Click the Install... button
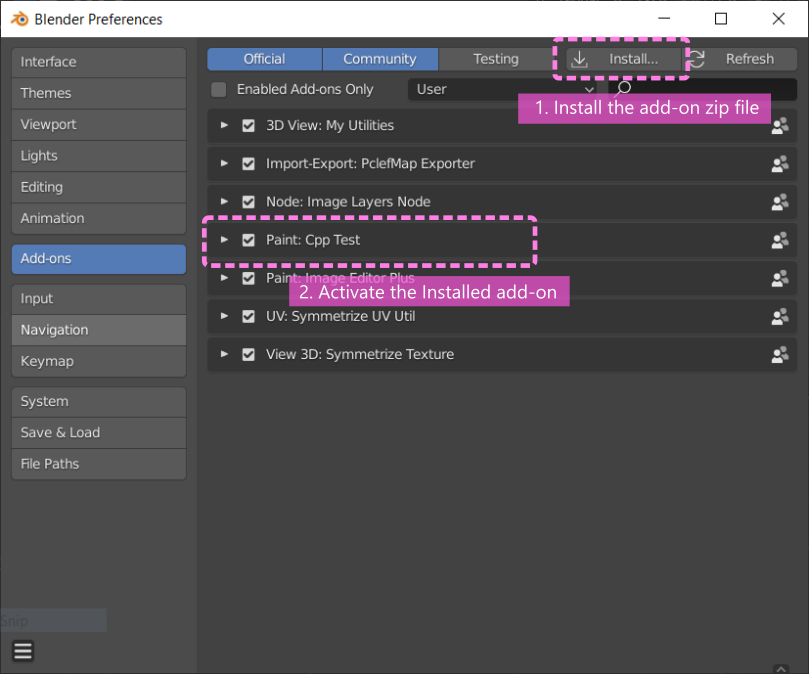 (624, 59)
